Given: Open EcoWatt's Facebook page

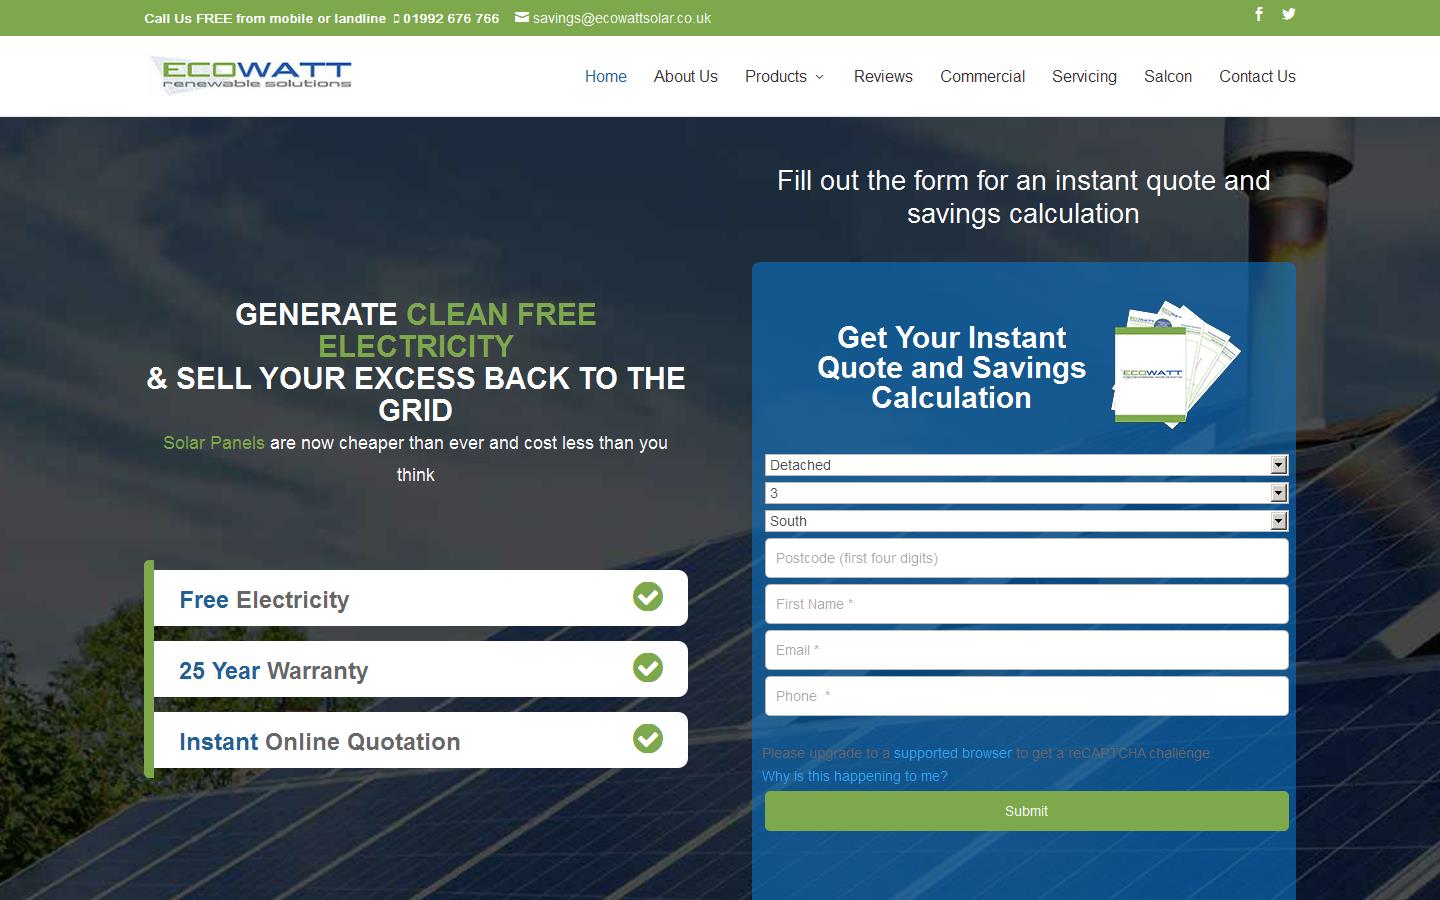Looking at the screenshot, I should [x=1258, y=15].
